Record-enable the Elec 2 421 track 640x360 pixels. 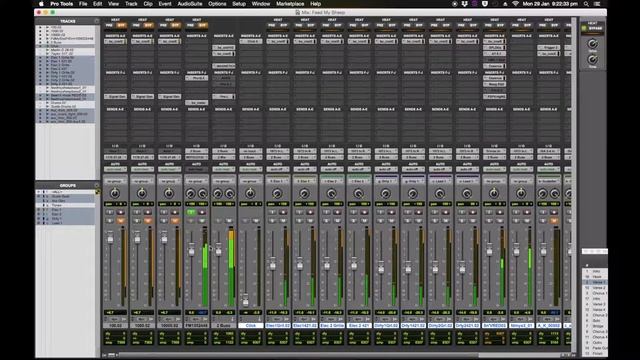click(364, 212)
